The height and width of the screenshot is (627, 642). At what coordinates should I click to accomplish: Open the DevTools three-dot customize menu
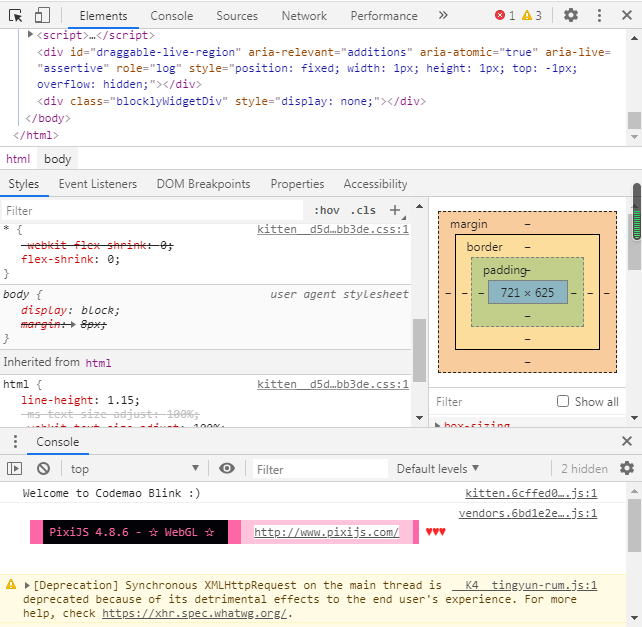pyautogui.click(x=599, y=16)
